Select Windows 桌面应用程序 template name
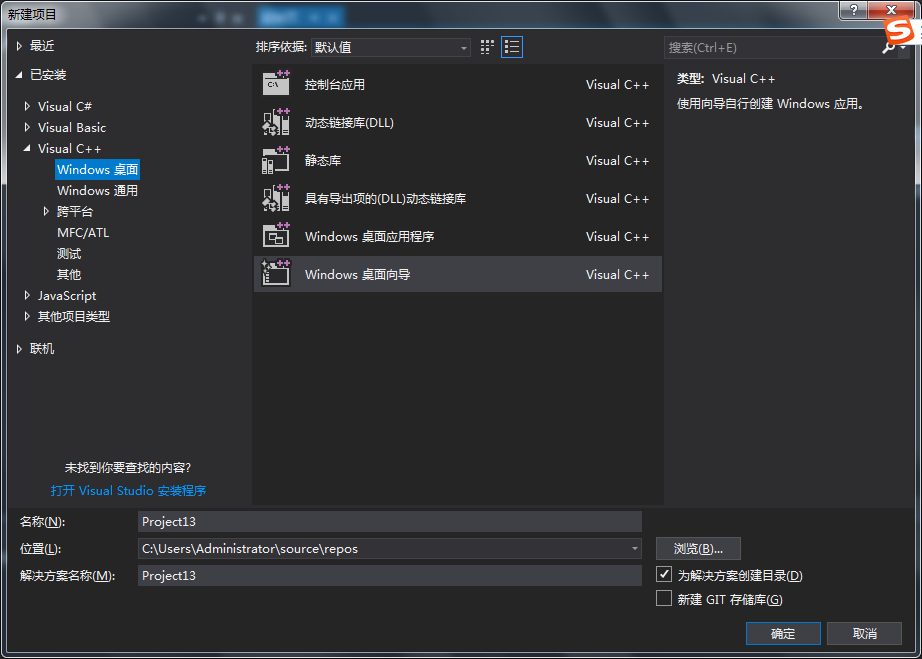922x659 pixels. [369, 236]
